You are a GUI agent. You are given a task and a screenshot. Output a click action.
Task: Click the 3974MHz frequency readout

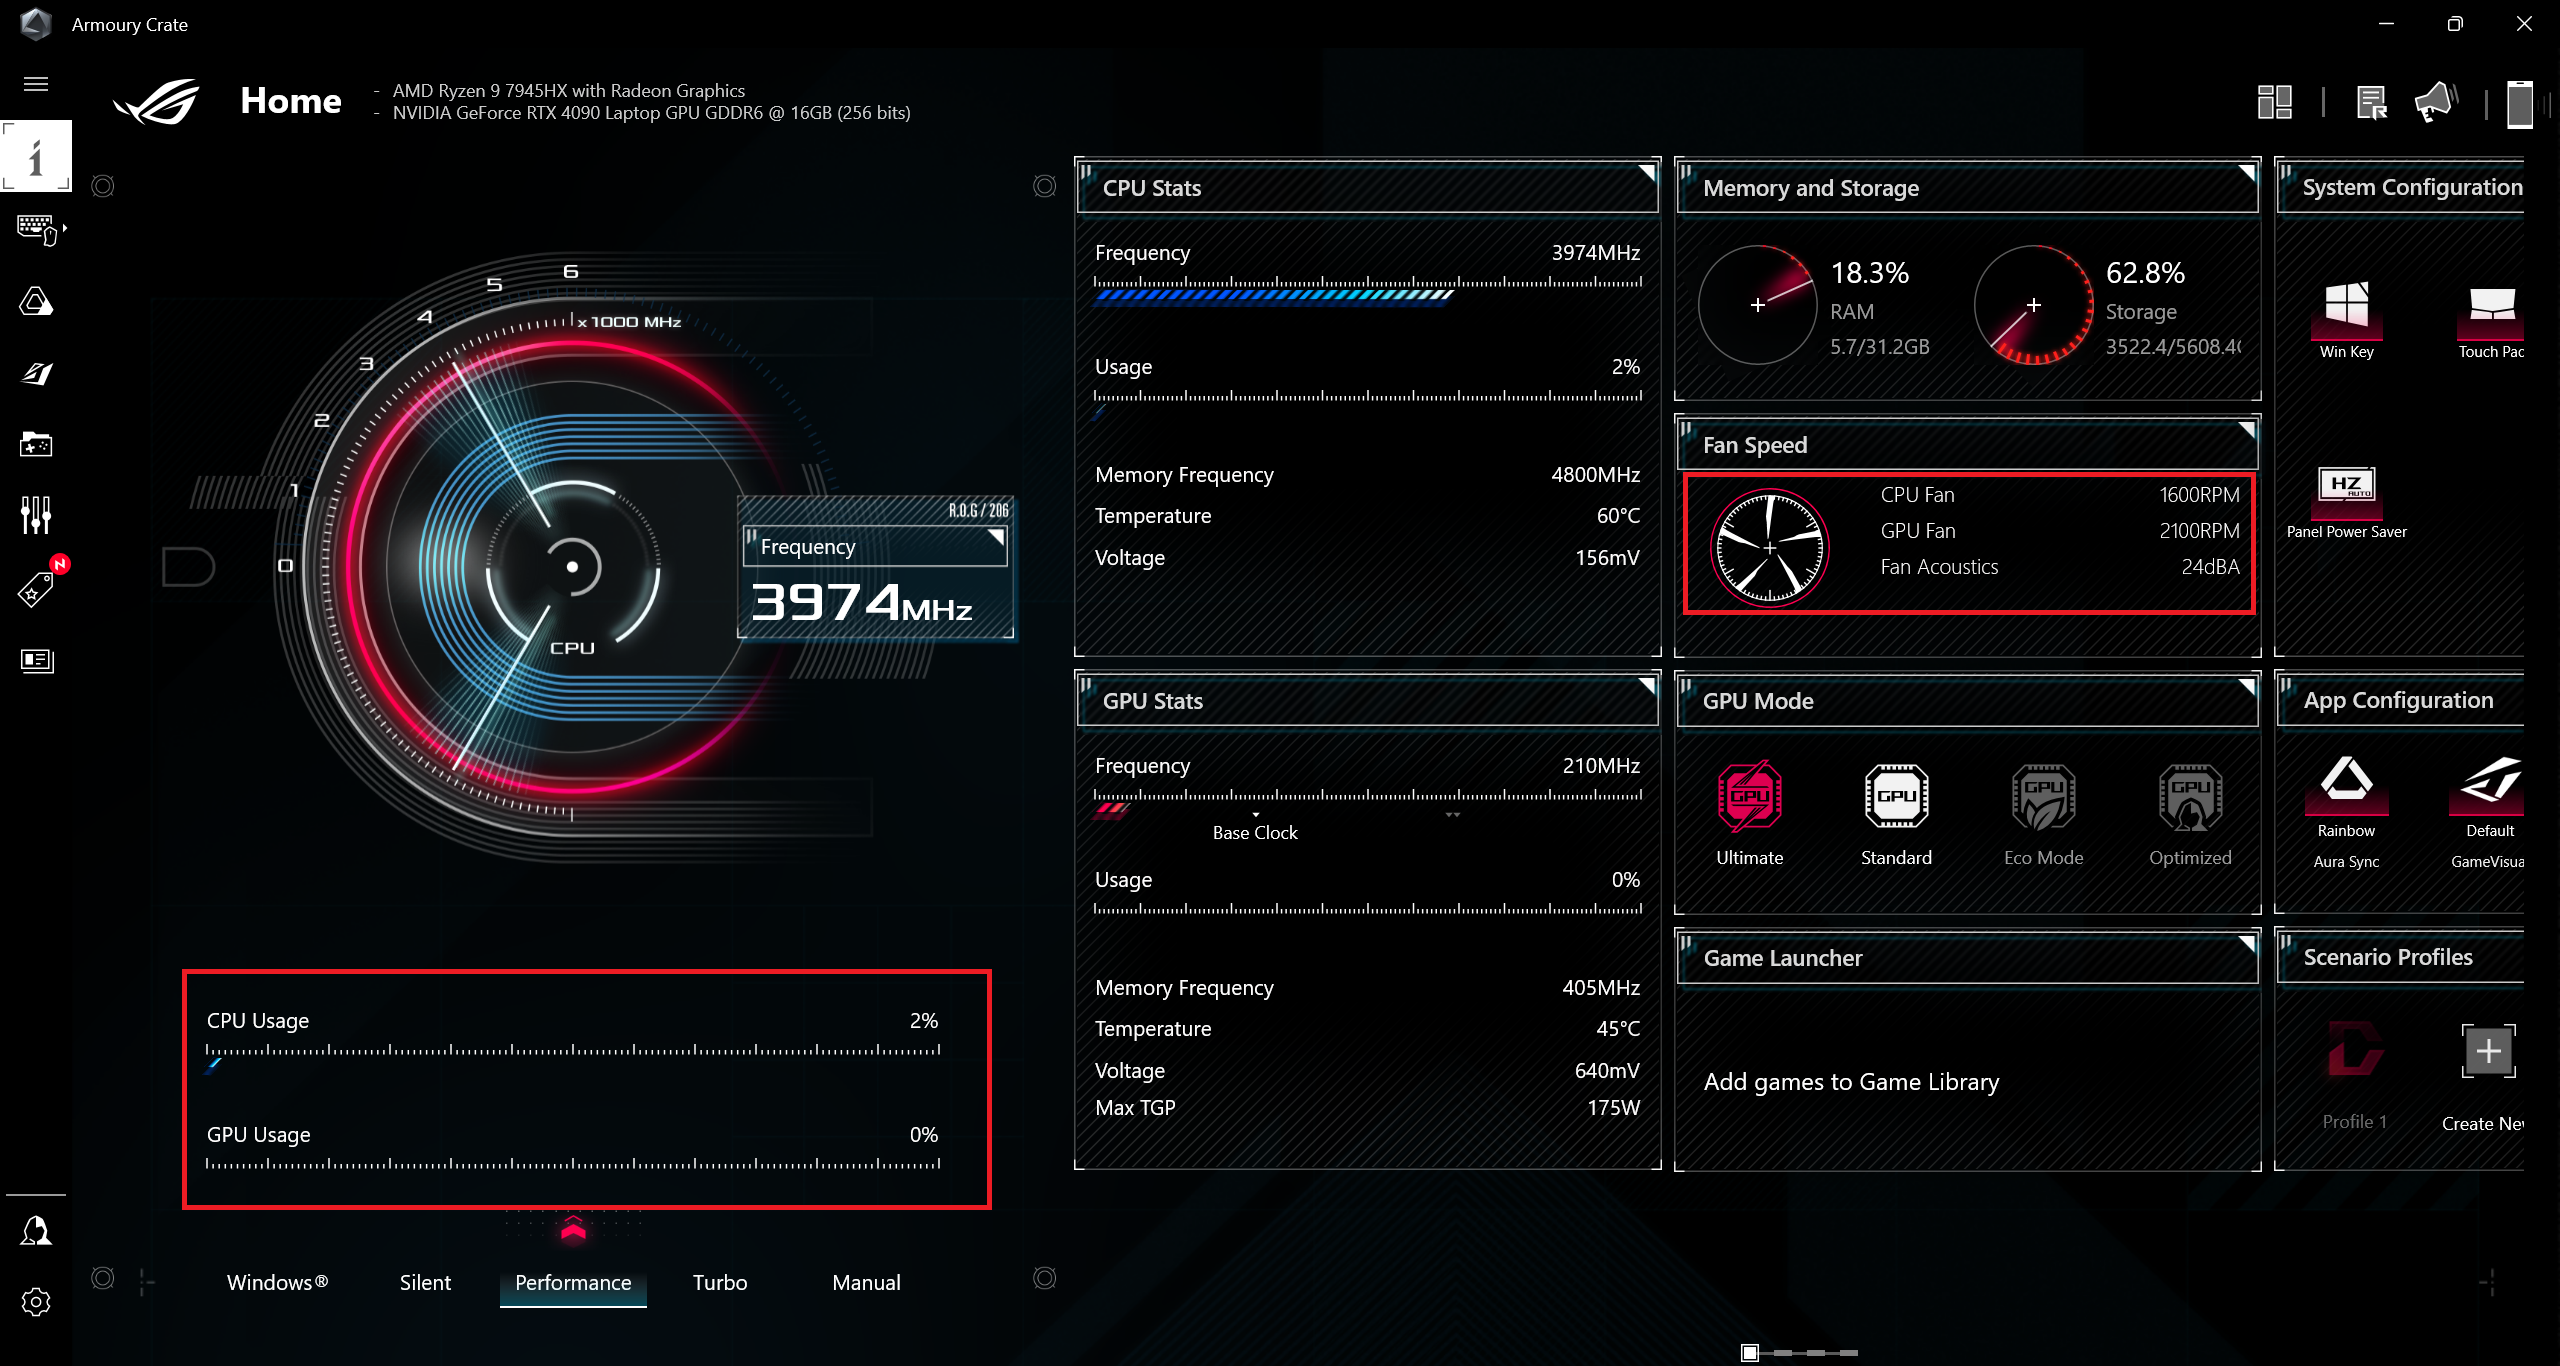click(x=861, y=603)
